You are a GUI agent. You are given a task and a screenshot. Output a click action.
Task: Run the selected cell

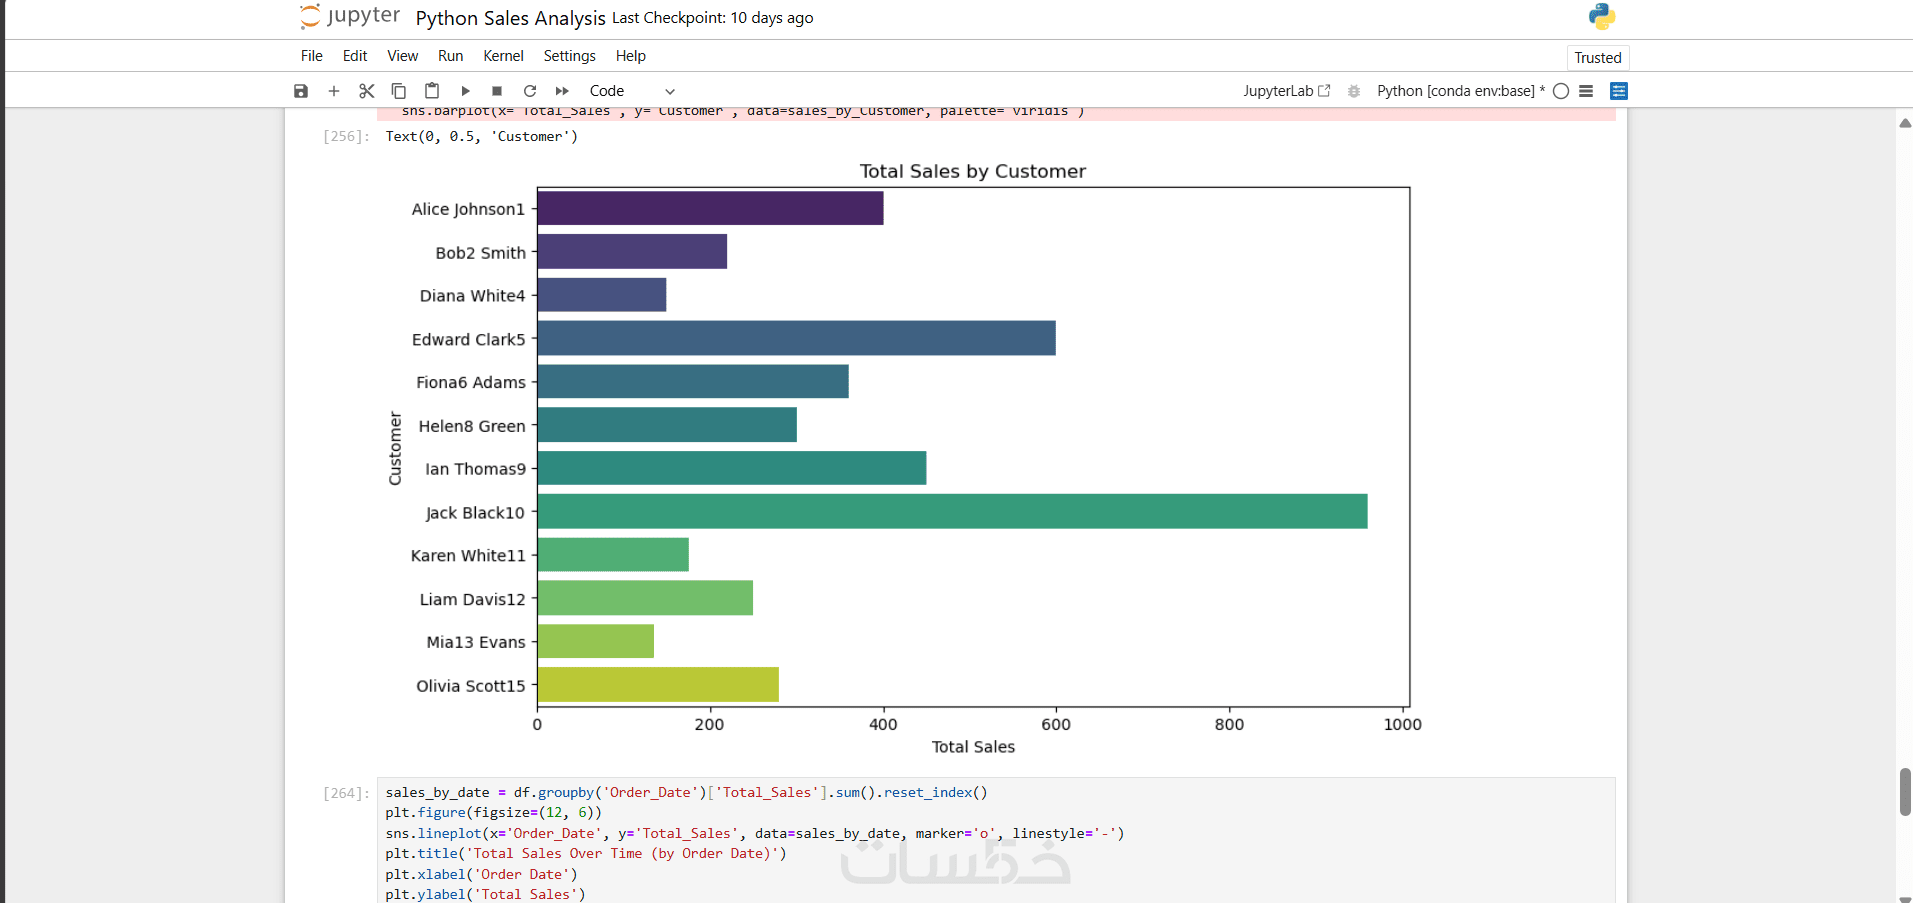point(465,91)
